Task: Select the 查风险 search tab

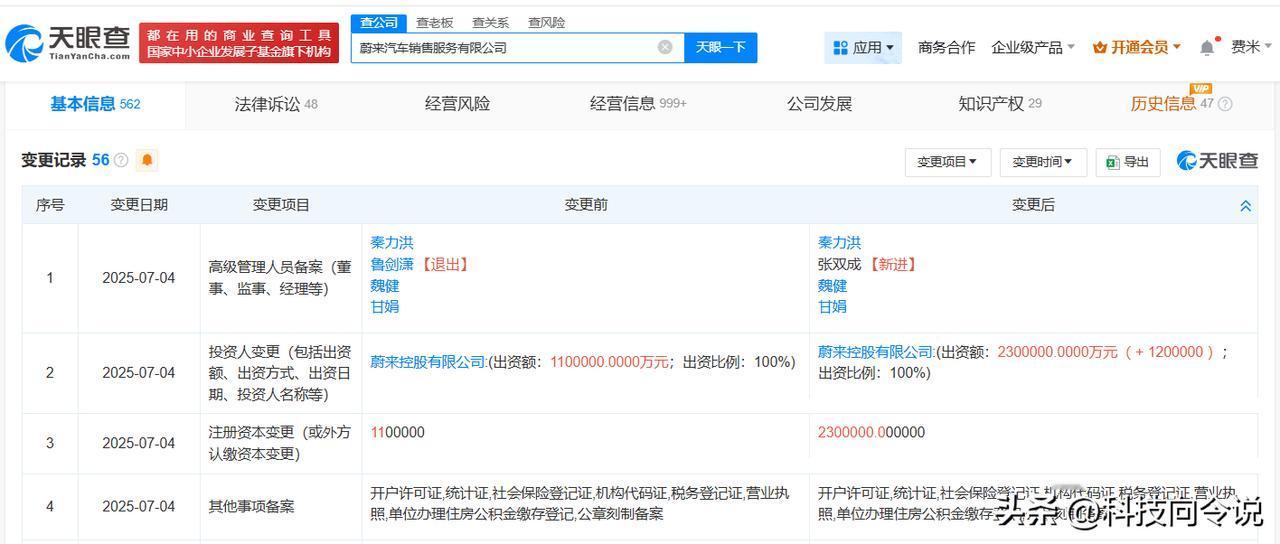Action: (x=546, y=22)
